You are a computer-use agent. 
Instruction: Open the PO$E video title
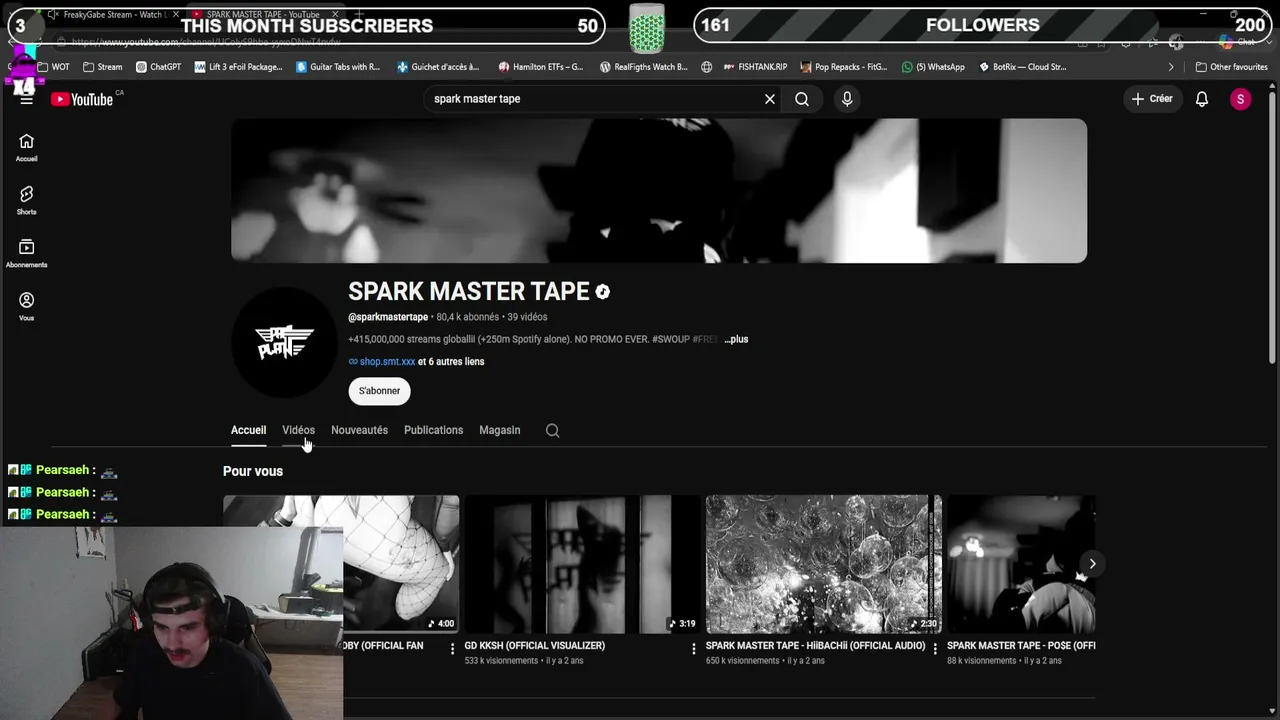pyautogui.click(x=1021, y=646)
